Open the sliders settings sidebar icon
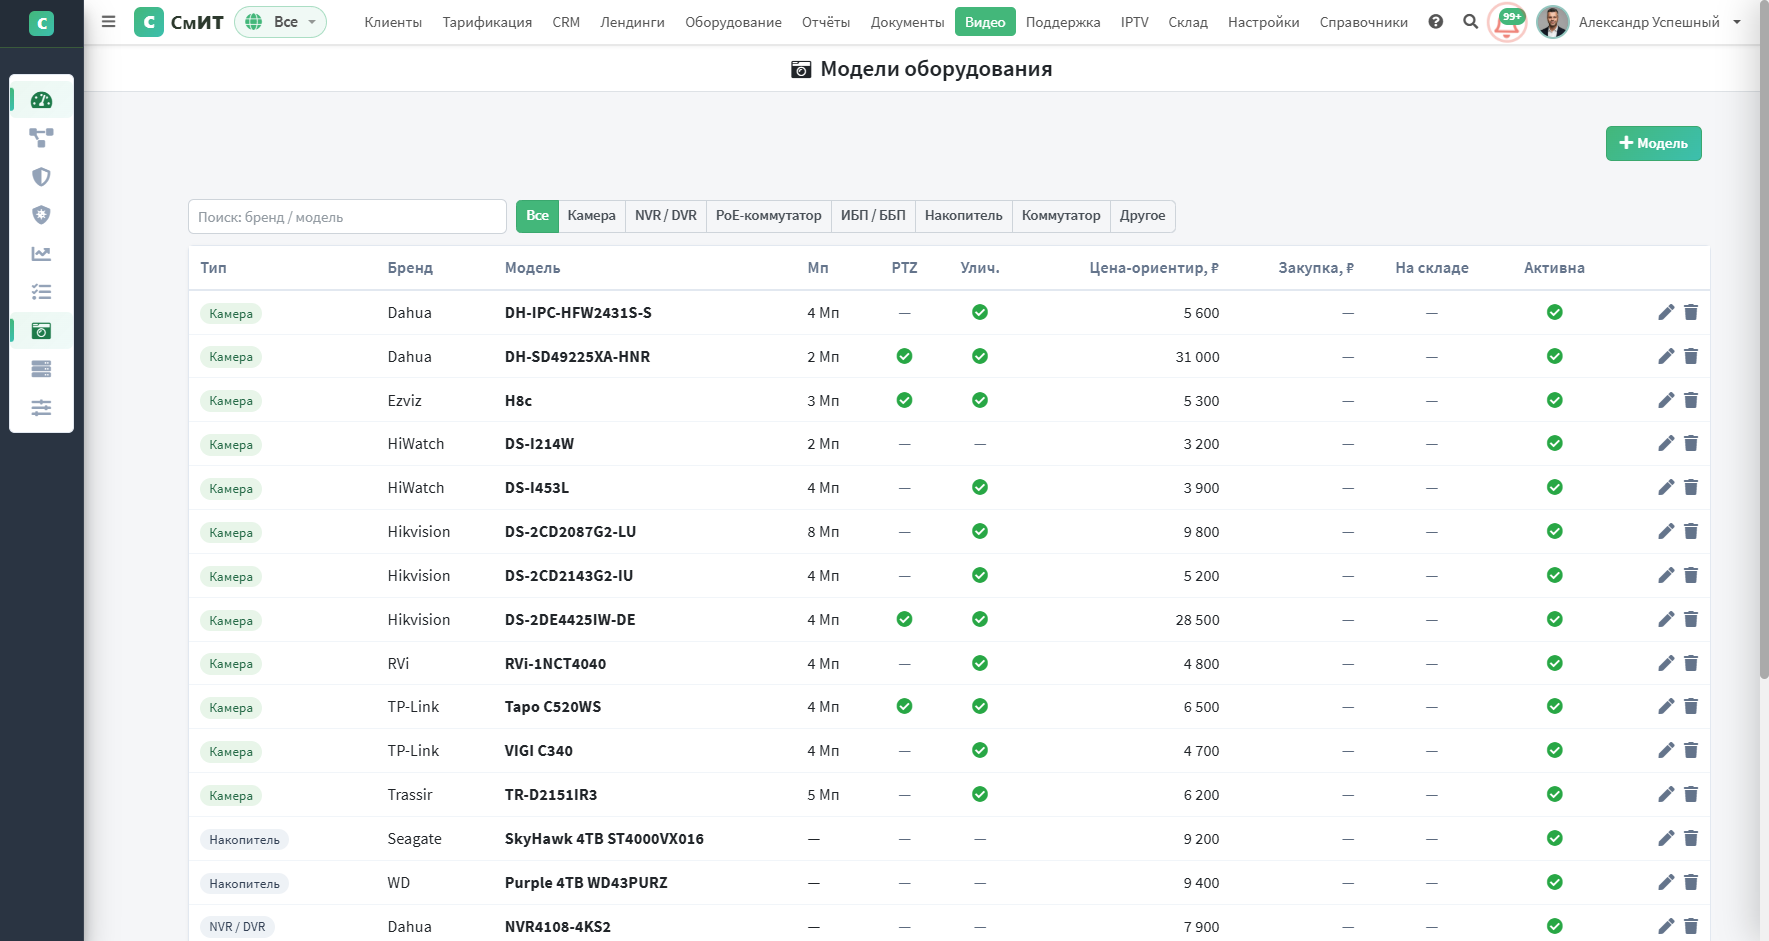 click(x=41, y=408)
